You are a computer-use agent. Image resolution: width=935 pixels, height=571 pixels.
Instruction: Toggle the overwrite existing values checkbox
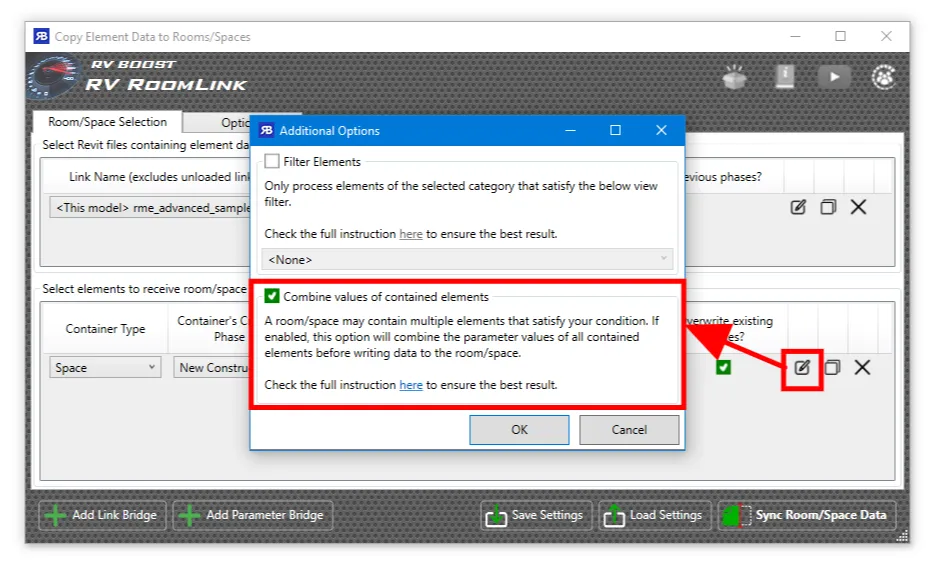723,367
